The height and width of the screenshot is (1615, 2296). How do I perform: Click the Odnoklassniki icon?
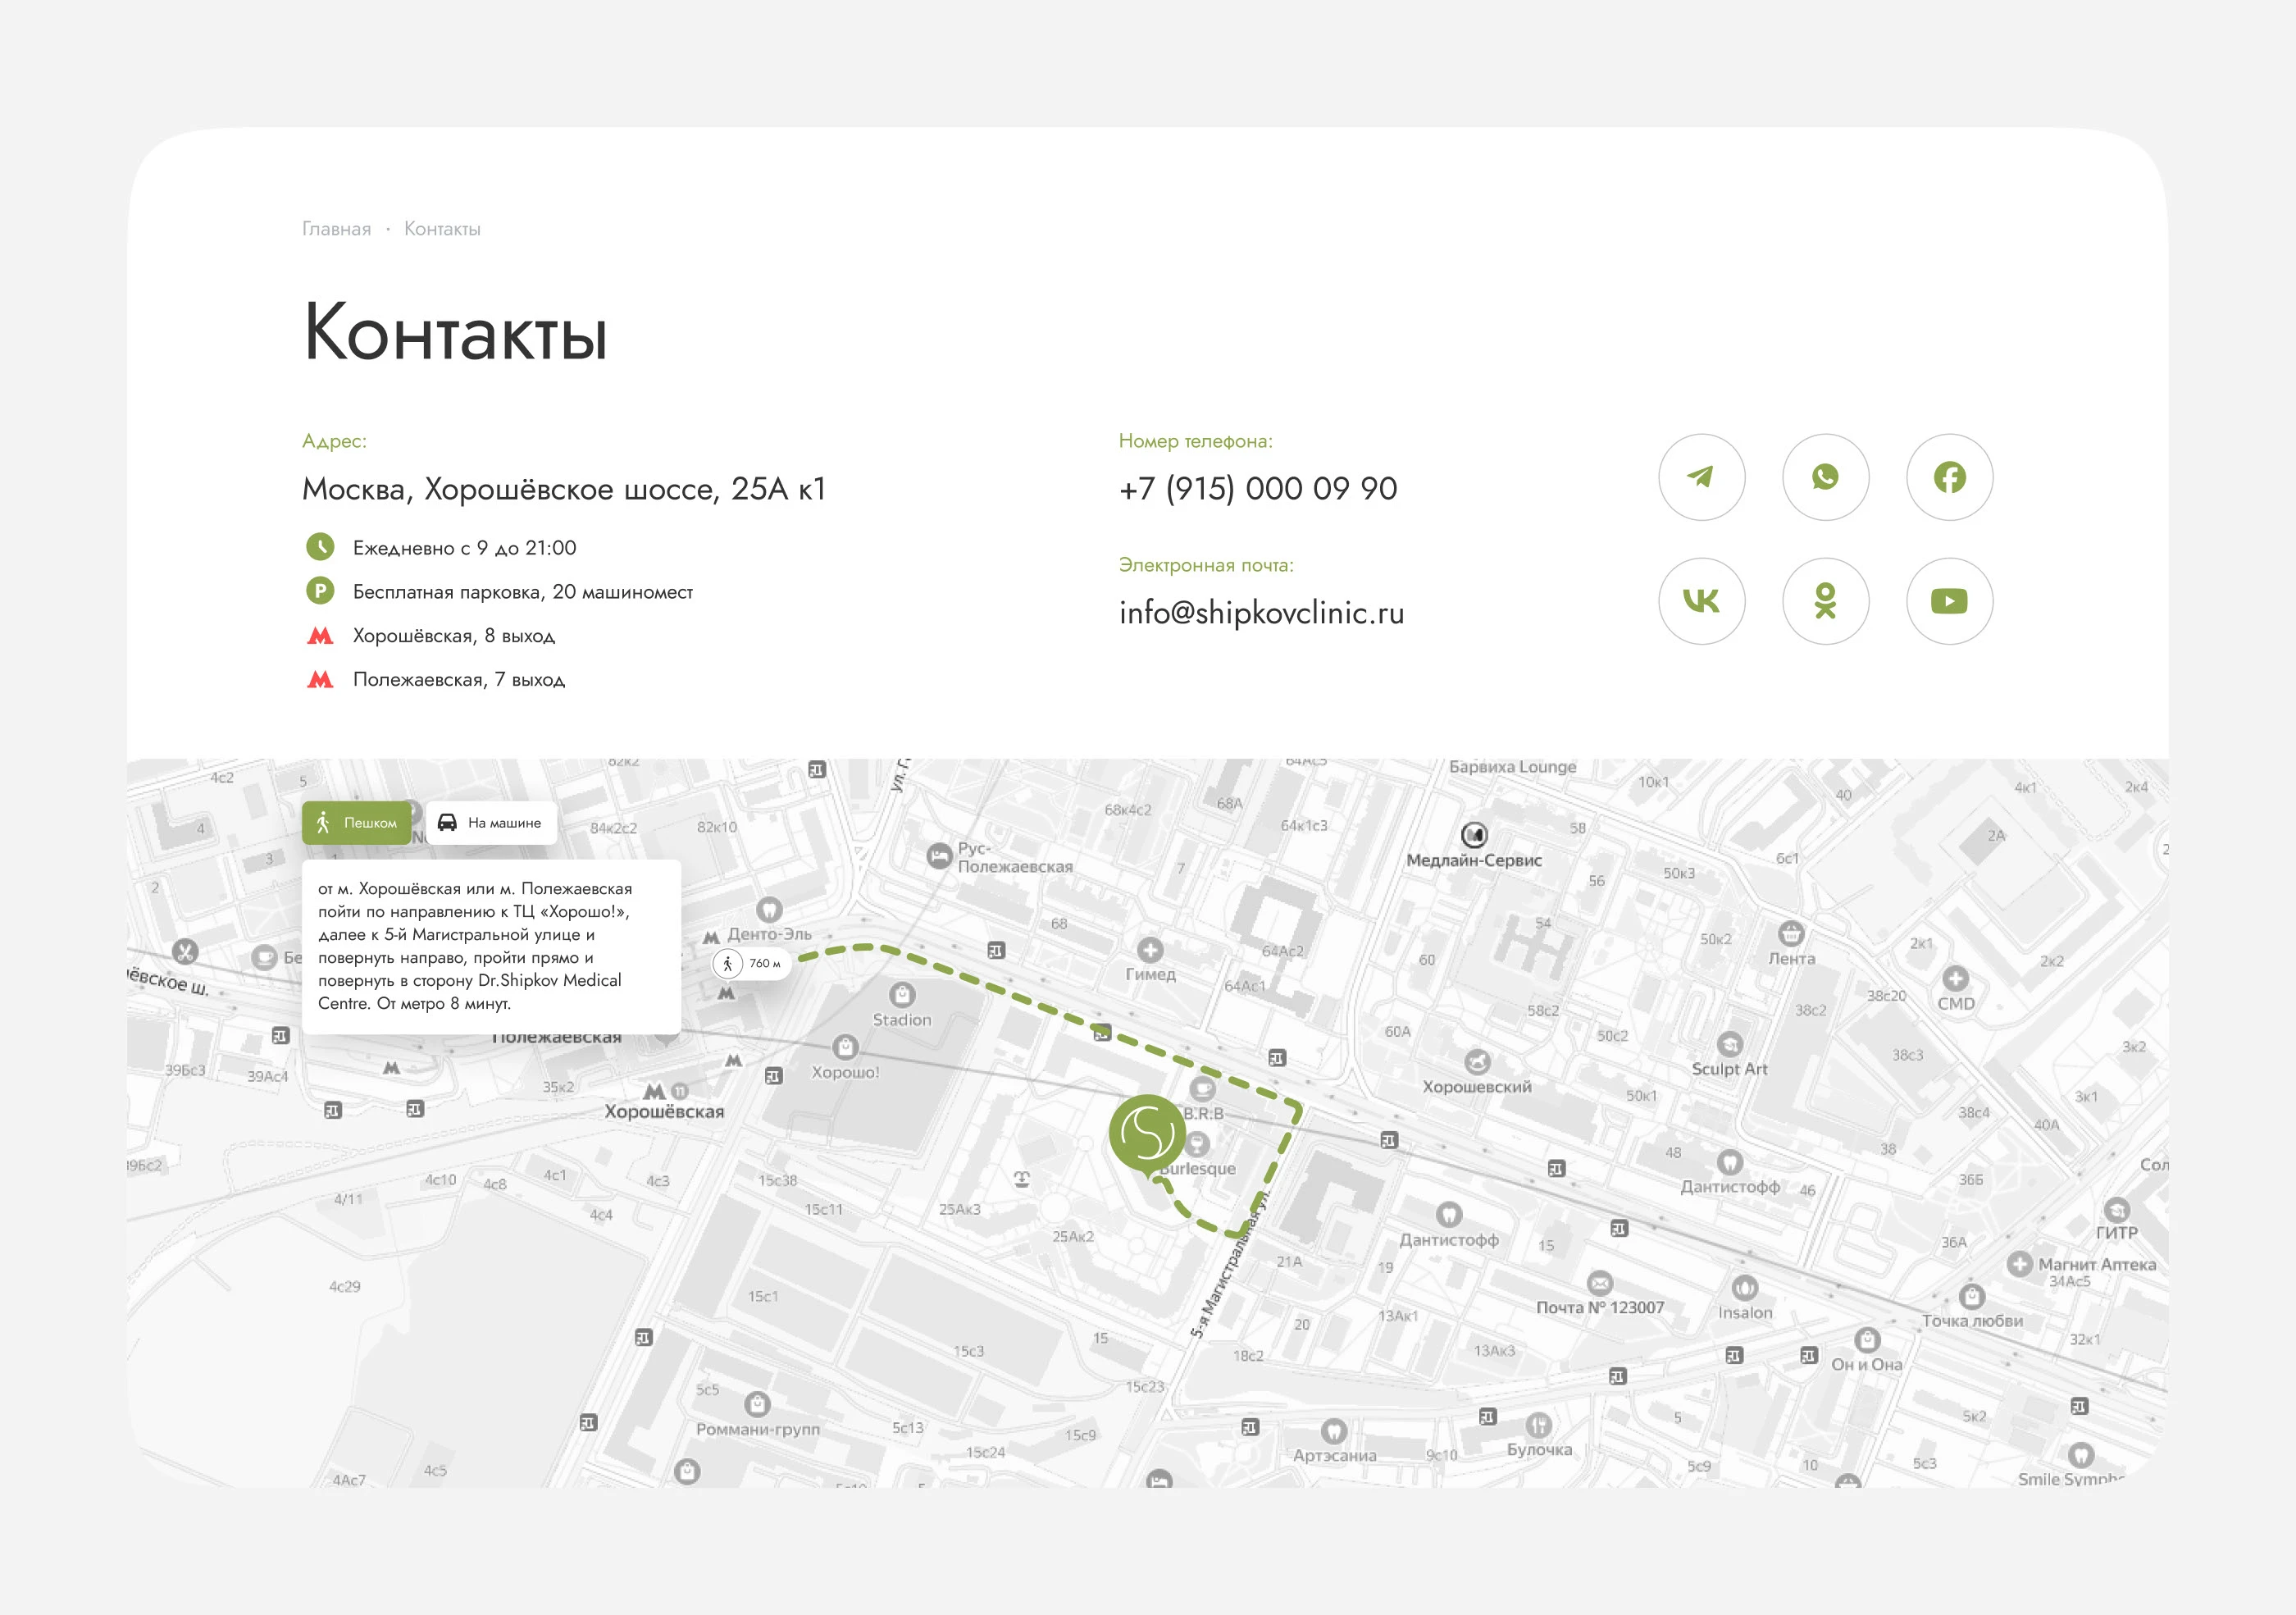[x=1826, y=601]
